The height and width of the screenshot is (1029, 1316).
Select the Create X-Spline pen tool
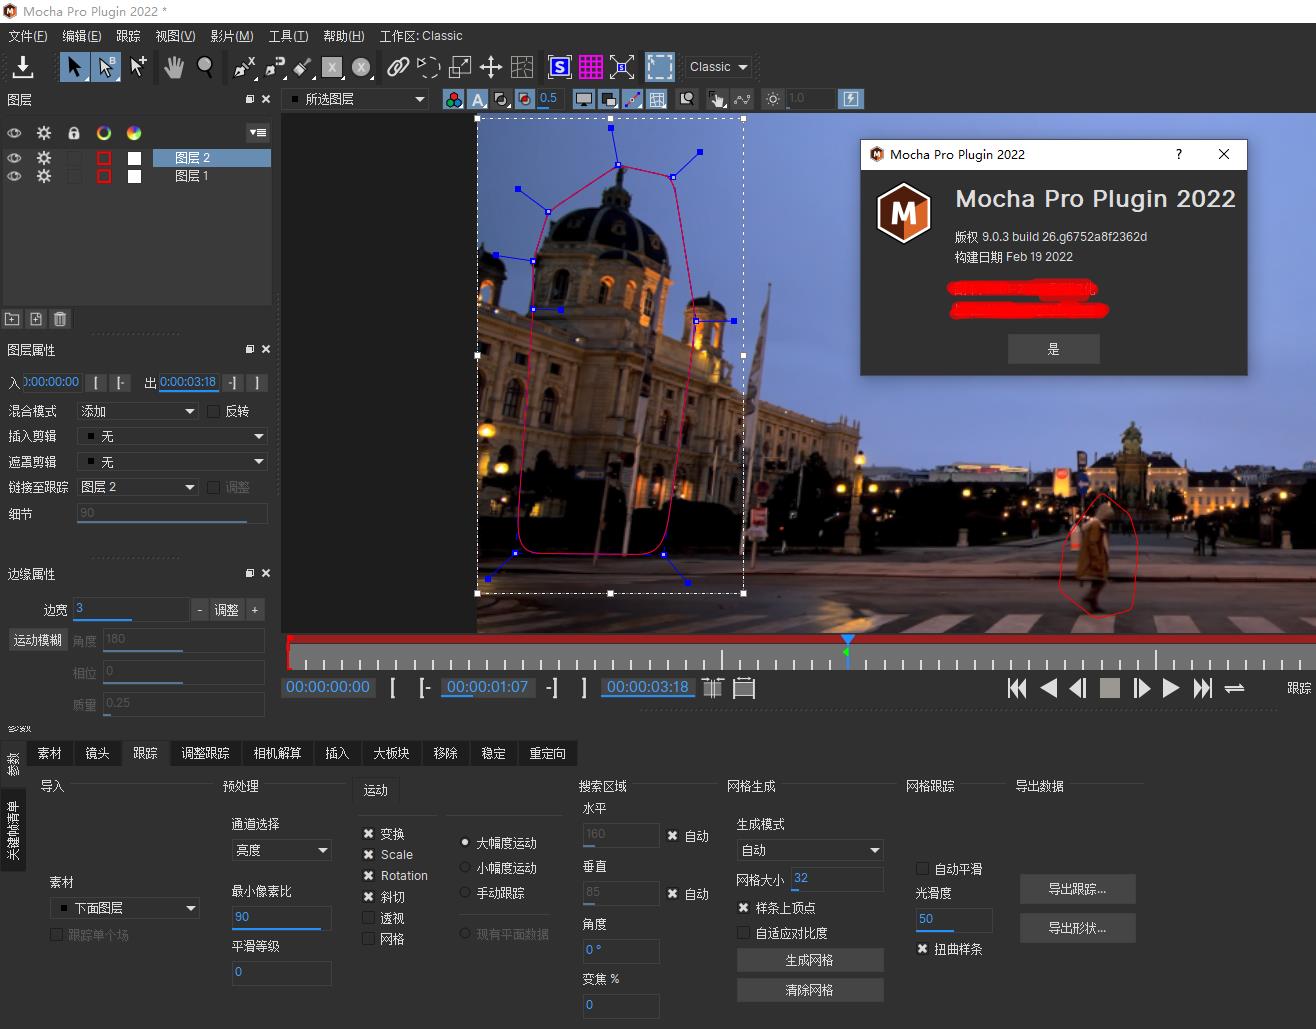tap(244, 67)
